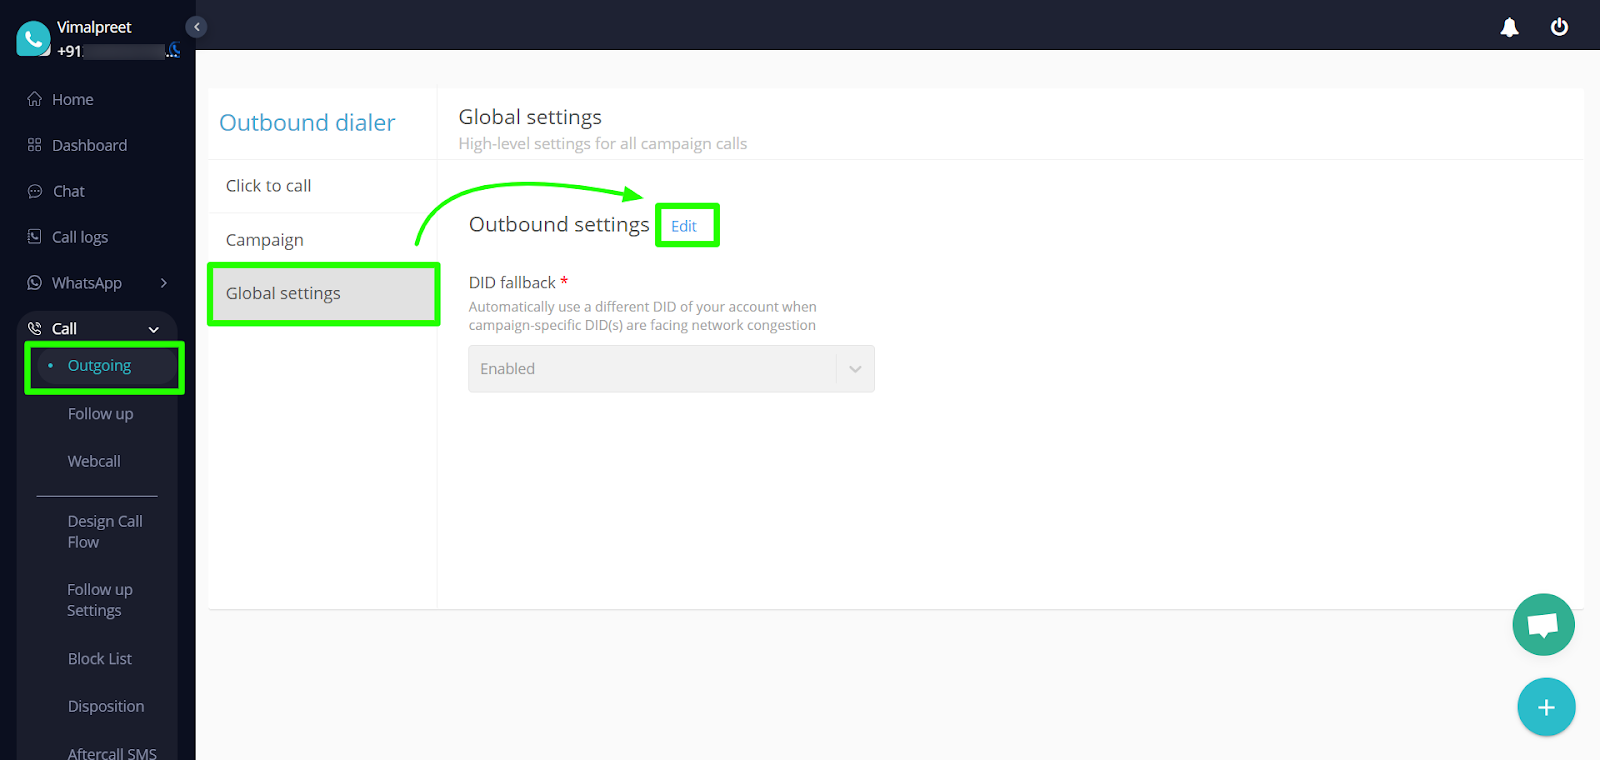1600x760 pixels.
Task: Open the Follow up menu item
Action: [x=100, y=414]
